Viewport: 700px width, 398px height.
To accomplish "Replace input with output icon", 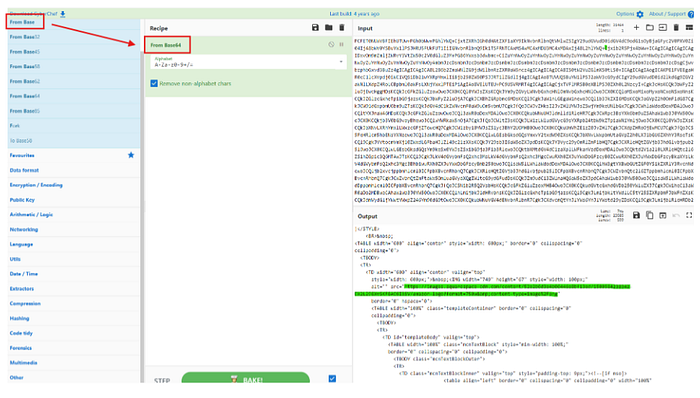I will click(x=663, y=216).
